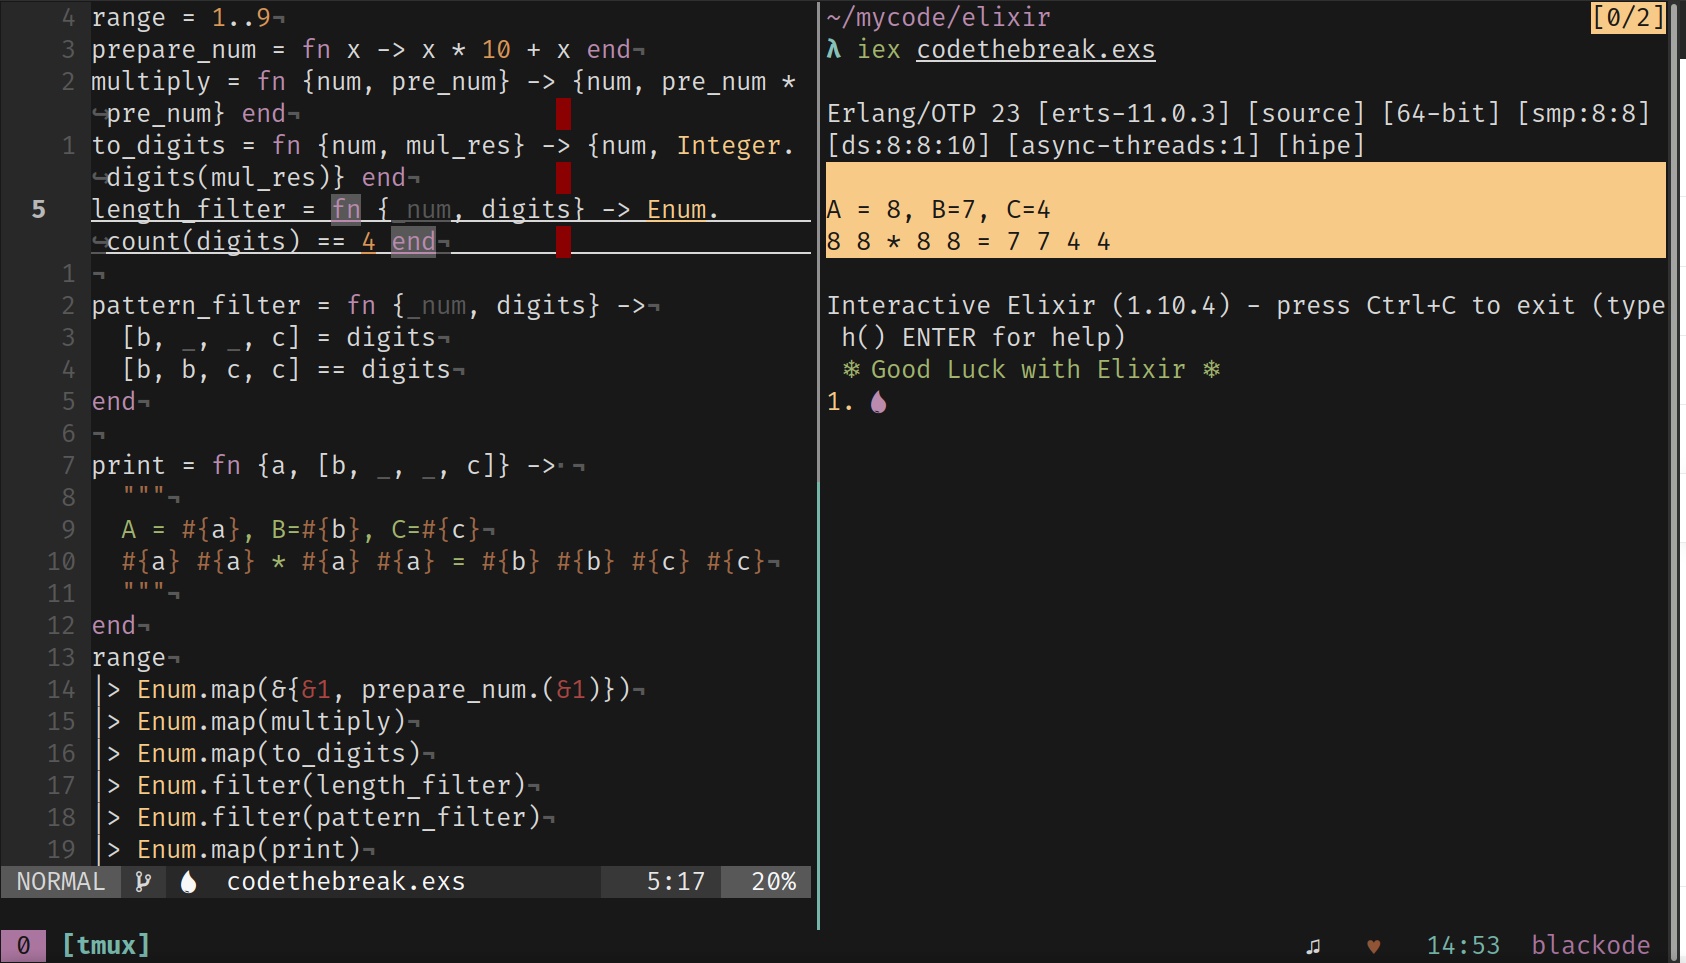Click the lambda prompt icon in the terminal
Screen dimensions: 1686x963
(835, 48)
